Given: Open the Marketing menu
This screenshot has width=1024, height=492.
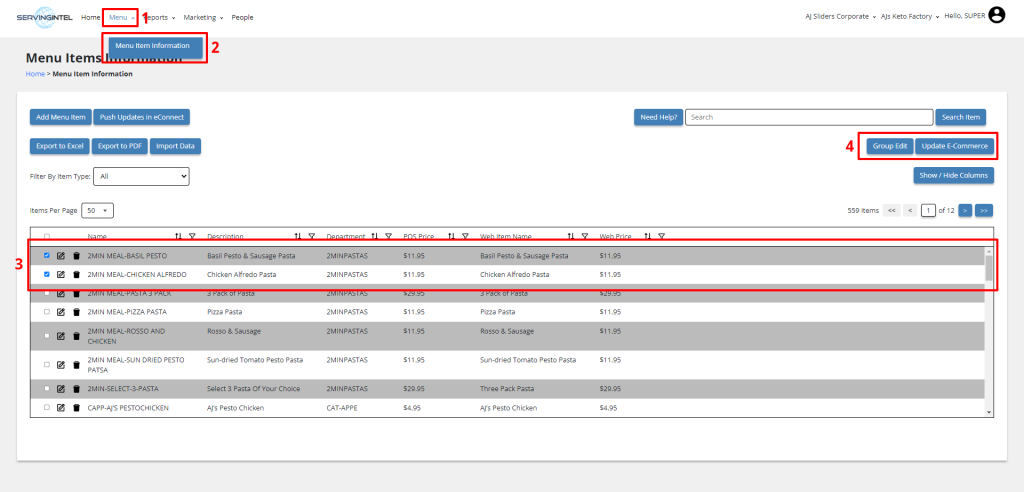Looking at the screenshot, I should (203, 17).
